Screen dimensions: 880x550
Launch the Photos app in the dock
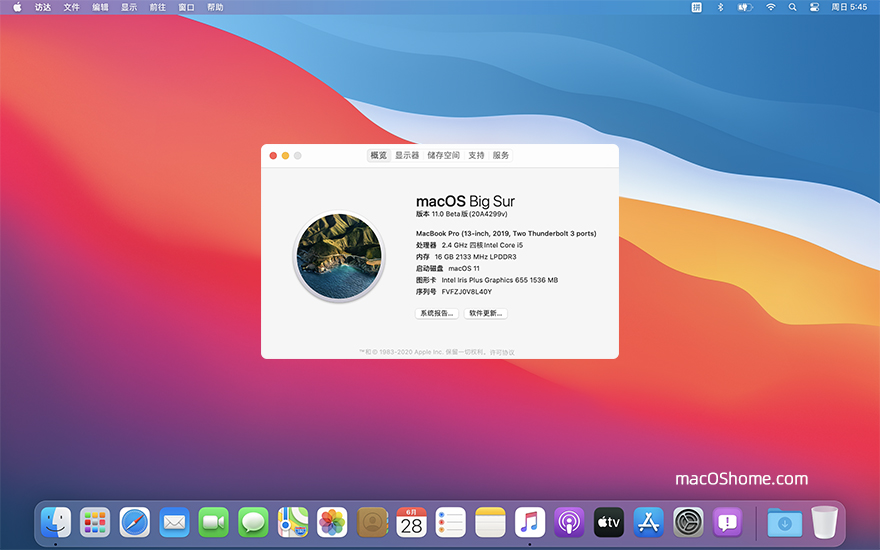pos(332,522)
